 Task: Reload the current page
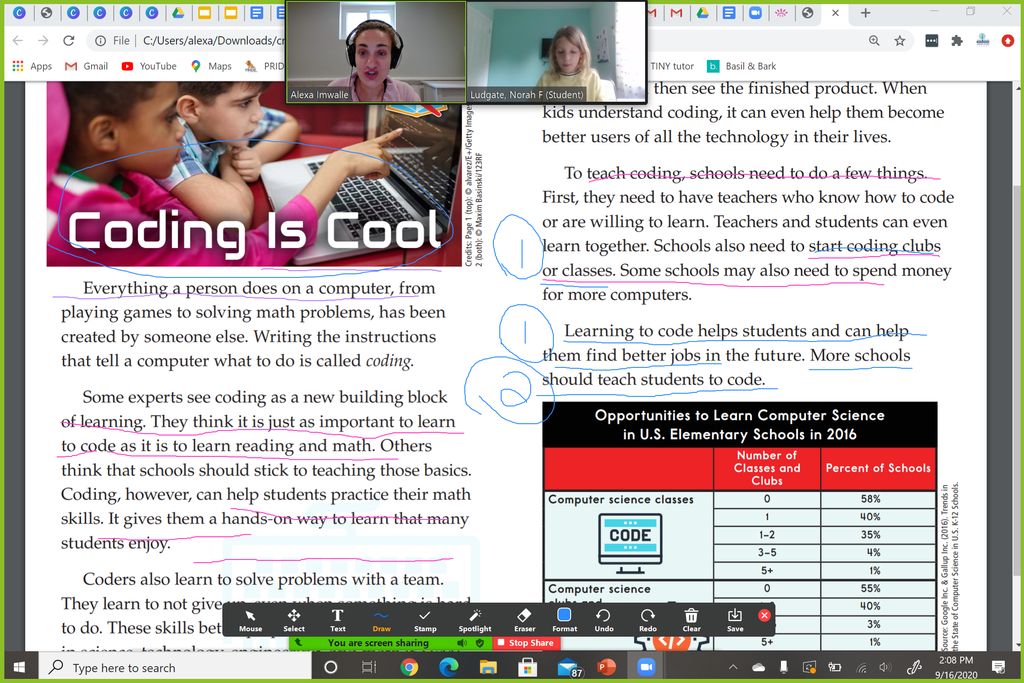coord(69,40)
